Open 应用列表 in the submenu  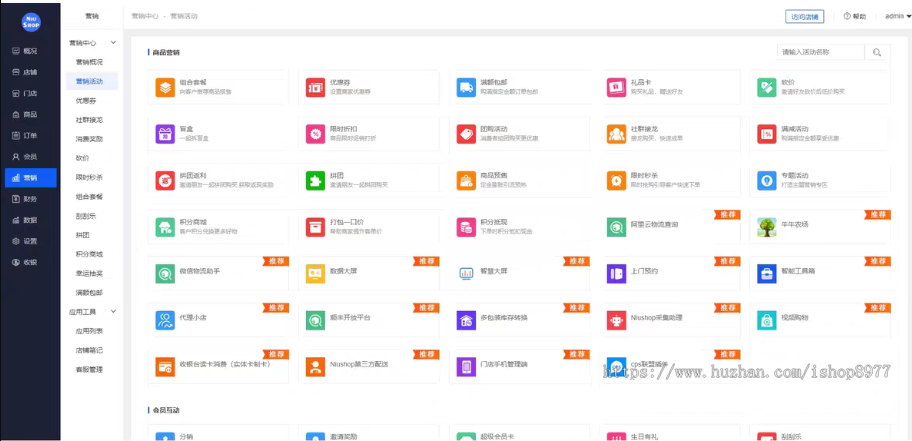pyautogui.click(x=90, y=331)
